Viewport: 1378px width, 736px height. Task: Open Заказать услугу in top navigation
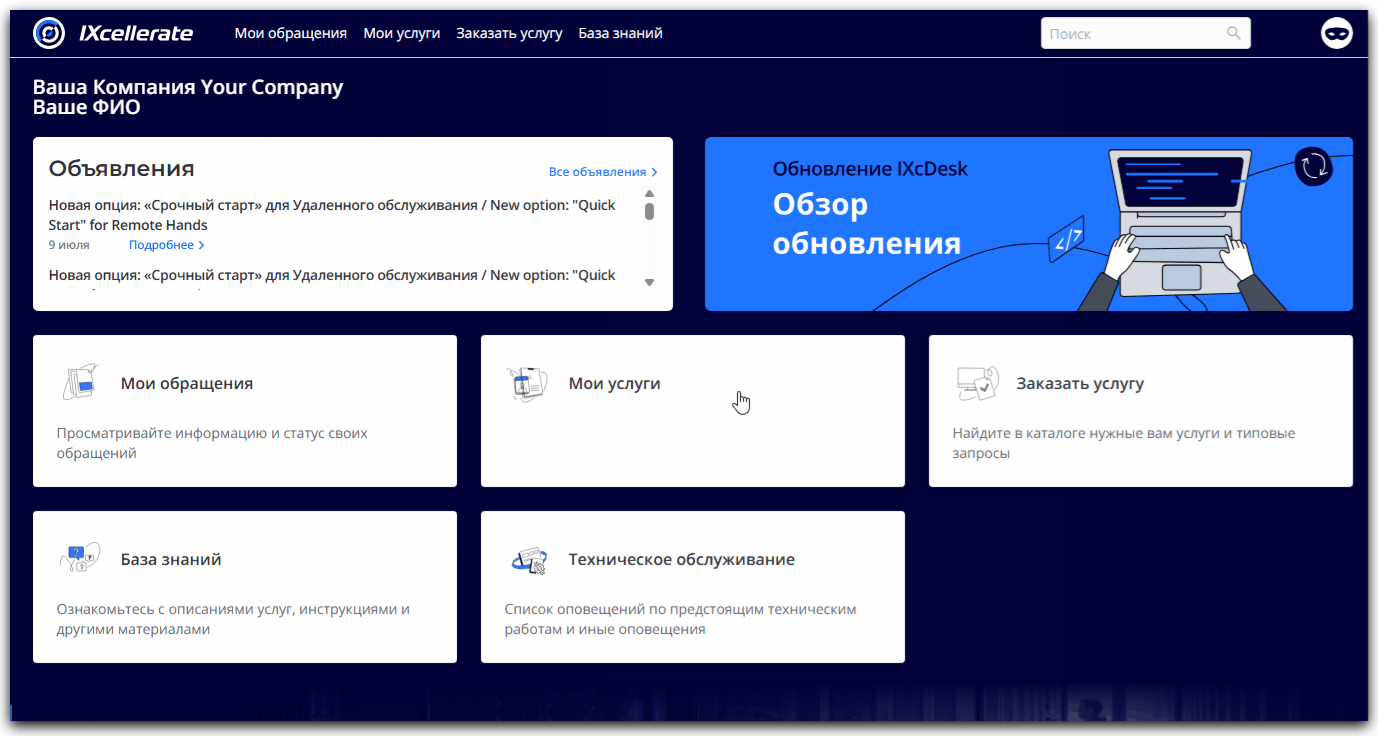coord(509,33)
